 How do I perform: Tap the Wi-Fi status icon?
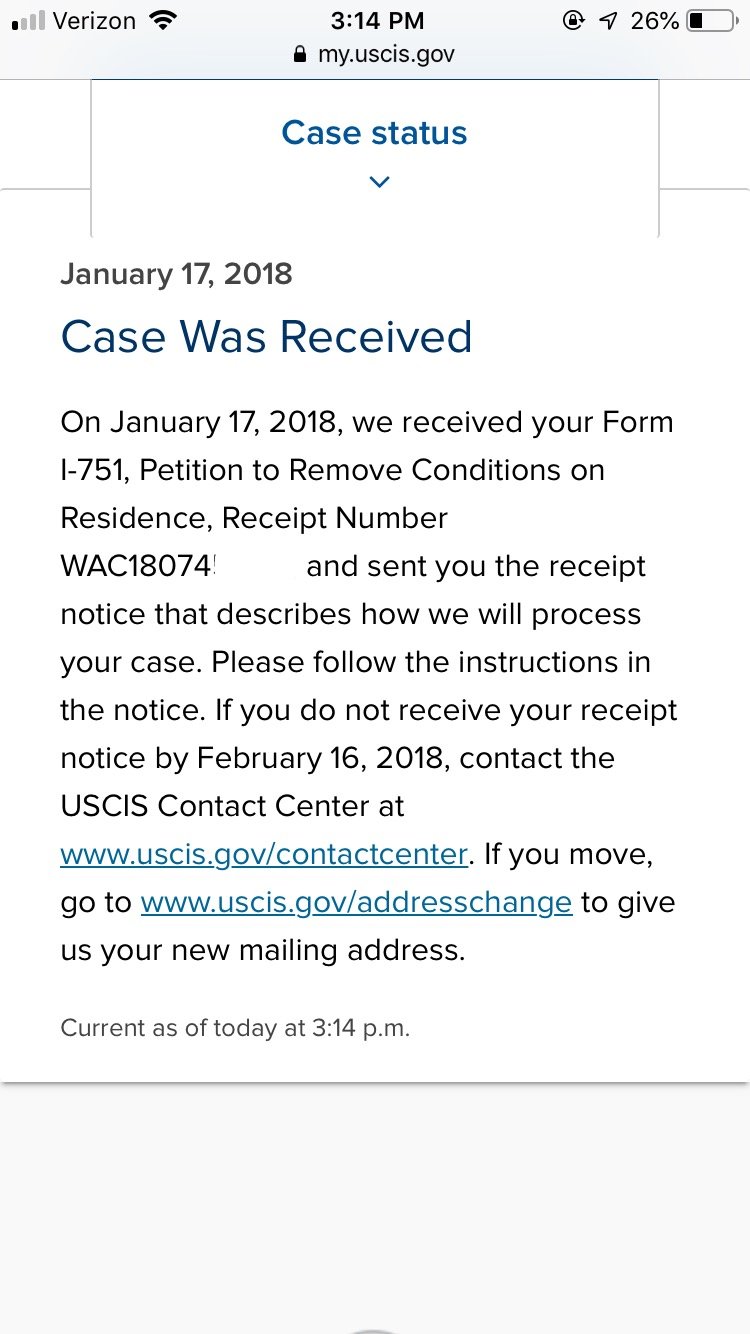click(161, 20)
